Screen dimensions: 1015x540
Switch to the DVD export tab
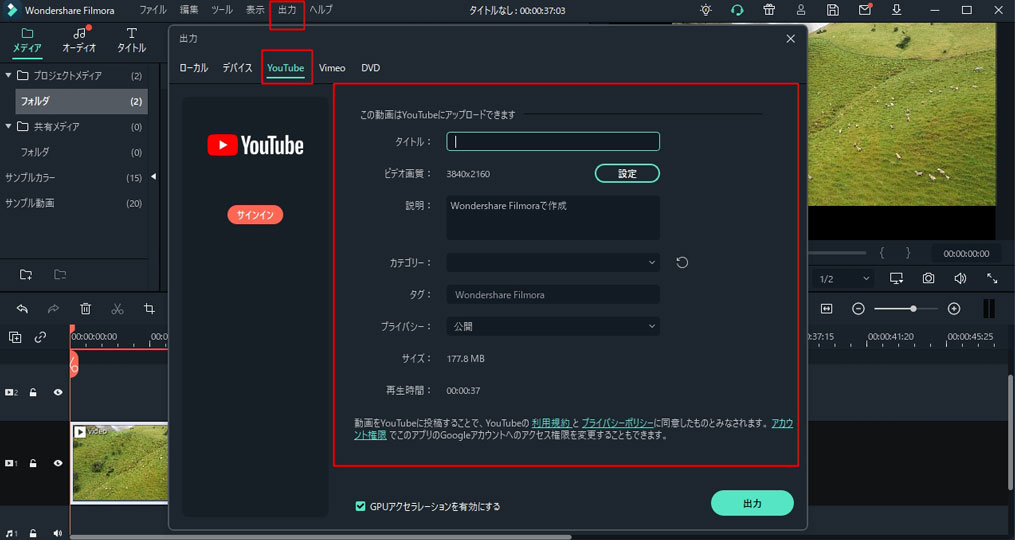coord(370,68)
